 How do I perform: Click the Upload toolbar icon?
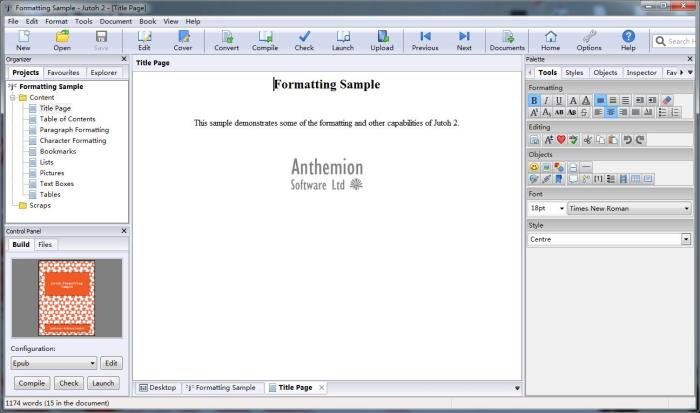tap(382, 40)
